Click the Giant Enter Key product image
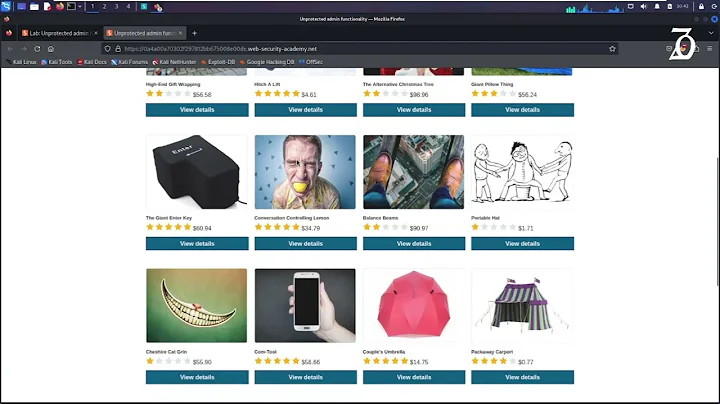This screenshot has height=404, width=720. click(x=197, y=172)
